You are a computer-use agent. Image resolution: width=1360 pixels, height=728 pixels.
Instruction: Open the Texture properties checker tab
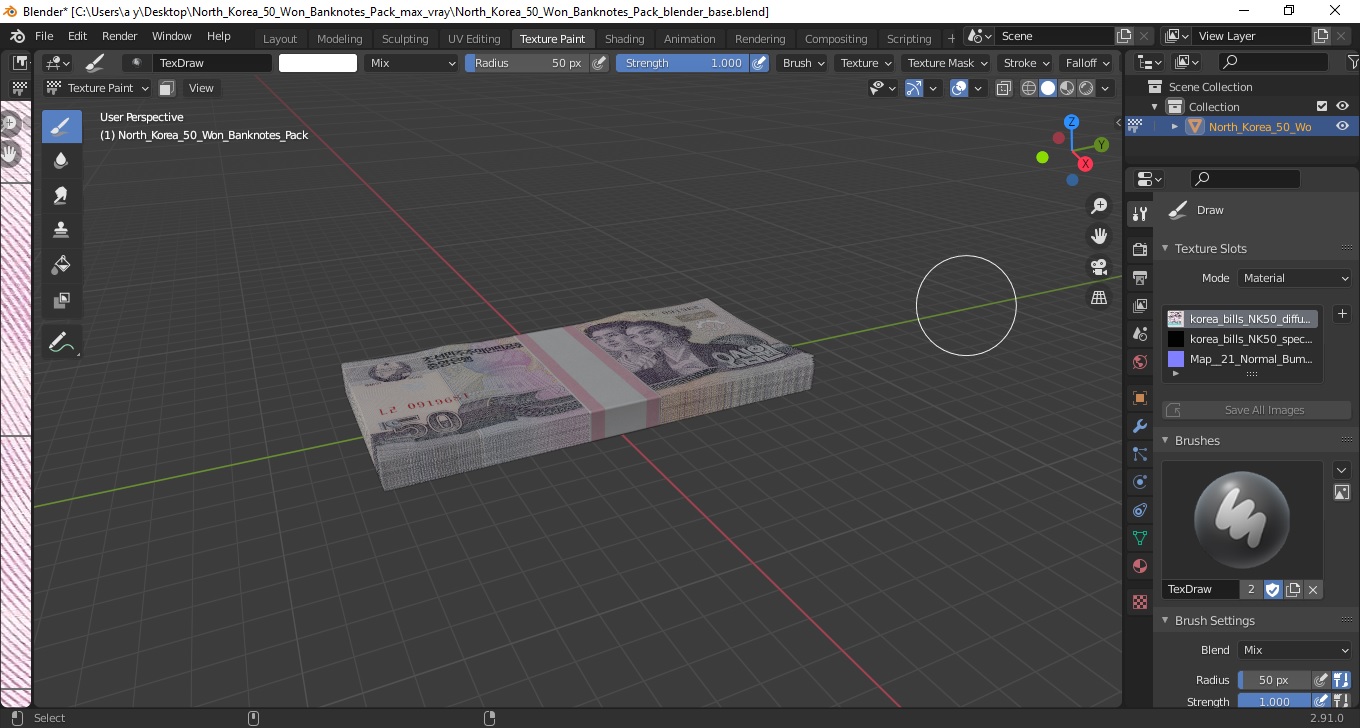pyautogui.click(x=1139, y=602)
